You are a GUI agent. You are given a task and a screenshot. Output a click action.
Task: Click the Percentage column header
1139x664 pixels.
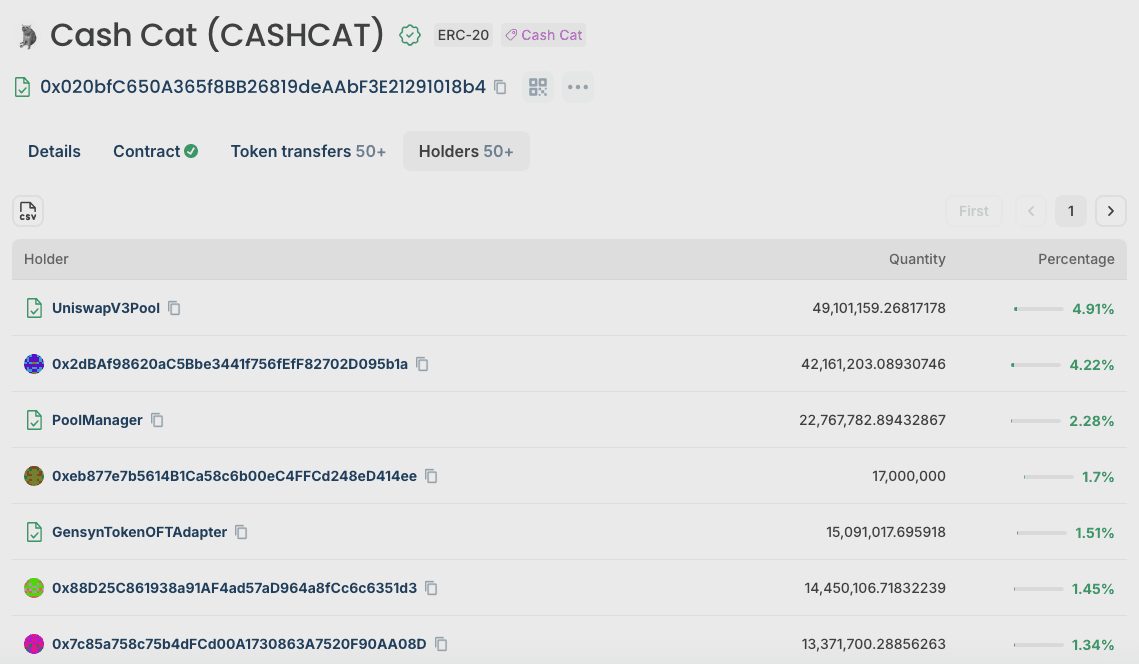pyautogui.click(x=1076, y=259)
